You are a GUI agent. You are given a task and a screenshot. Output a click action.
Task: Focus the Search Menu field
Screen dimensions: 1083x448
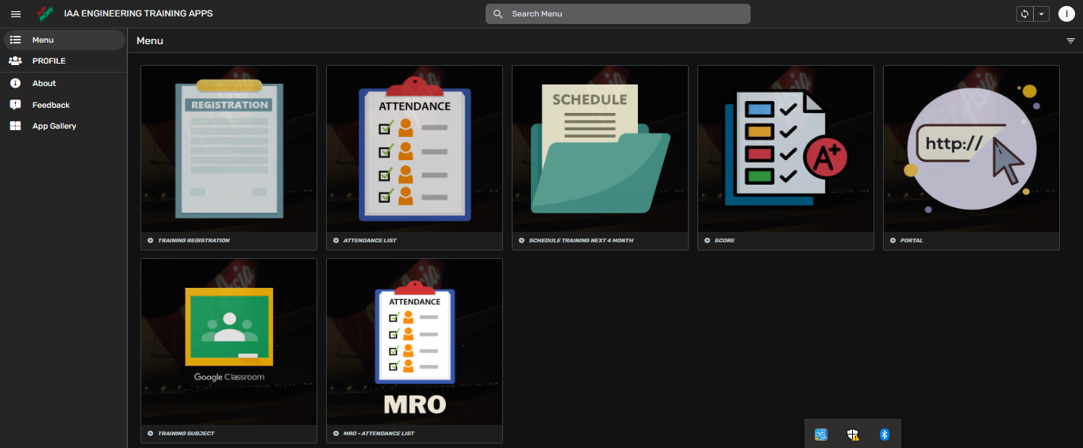click(x=617, y=14)
